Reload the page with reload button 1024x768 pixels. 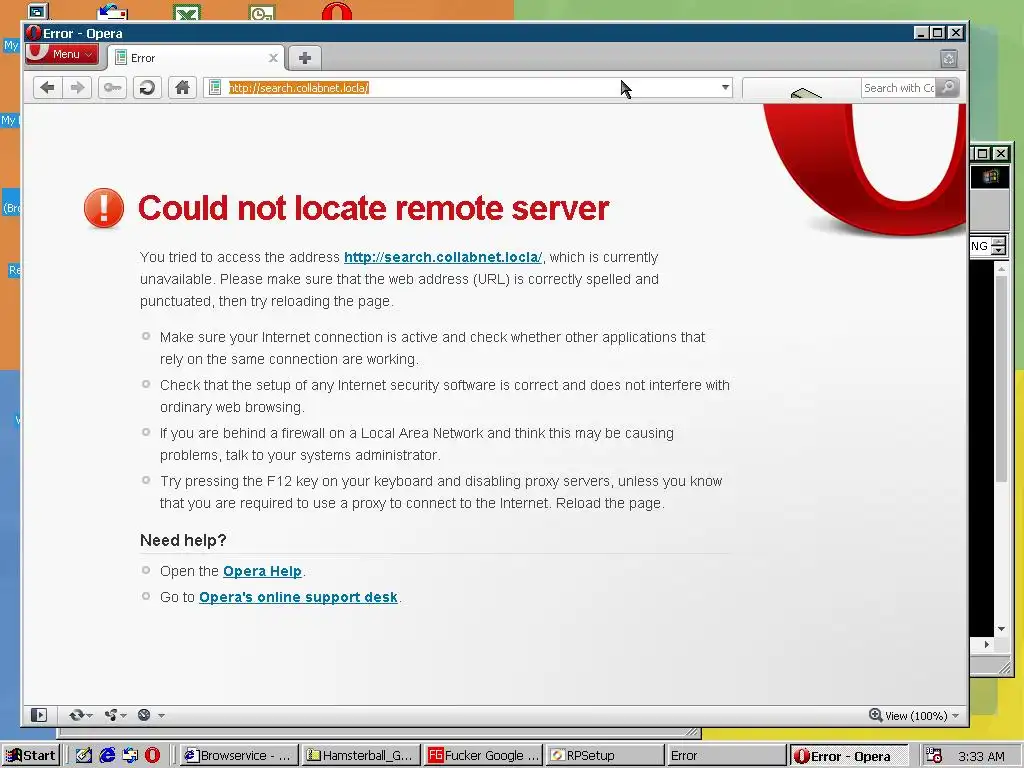(x=148, y=88)
